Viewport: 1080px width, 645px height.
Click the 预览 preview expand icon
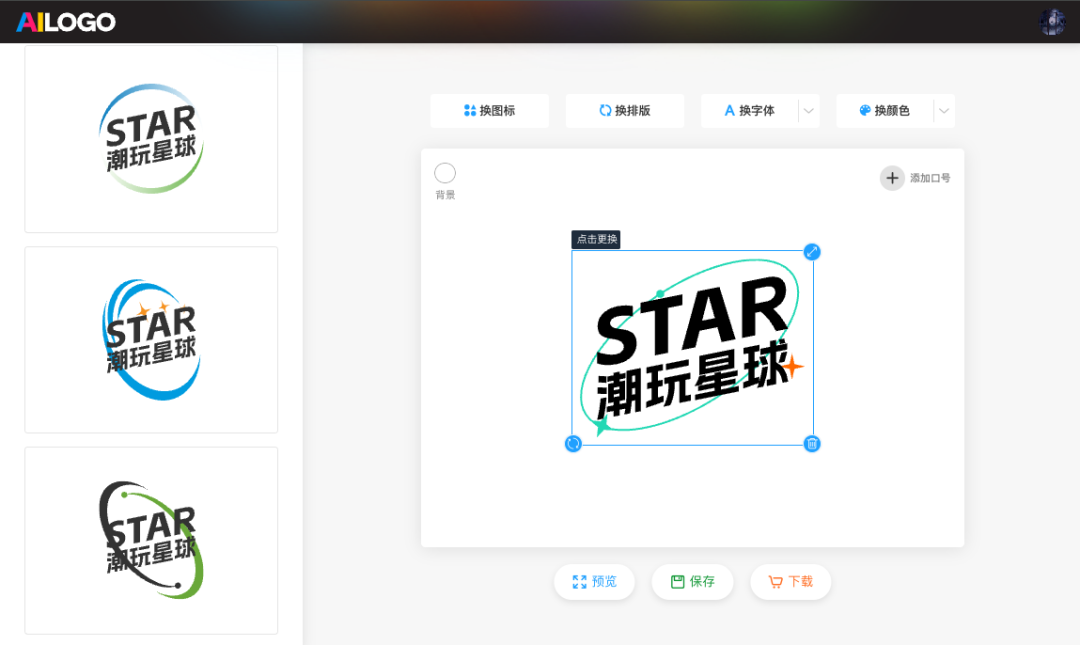580,581
